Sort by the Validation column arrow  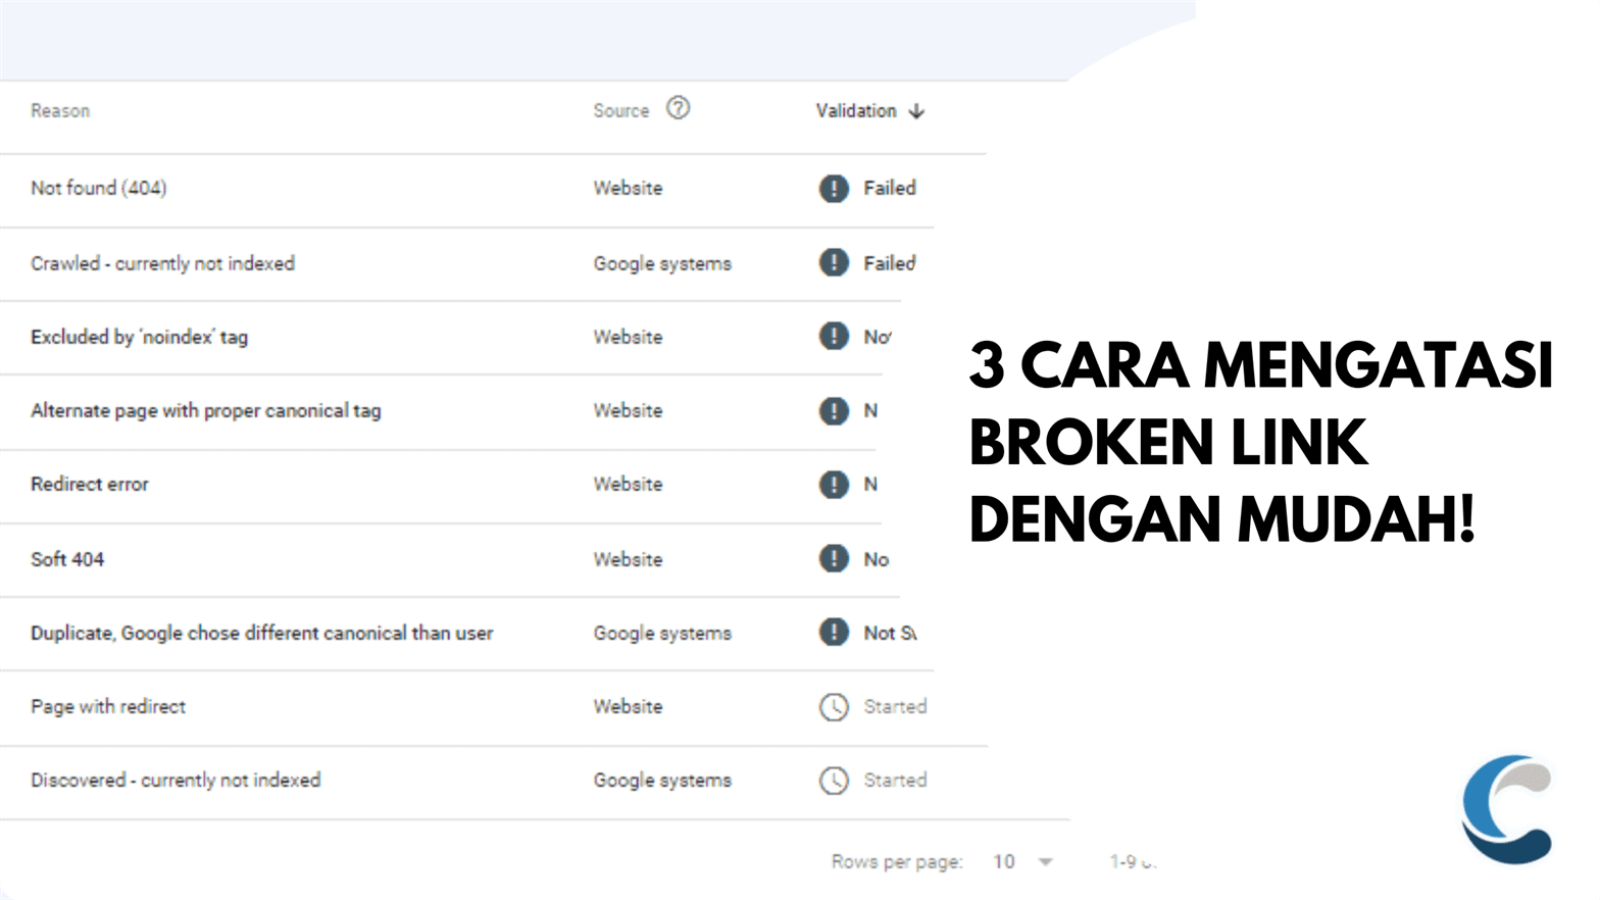[916, 111]
